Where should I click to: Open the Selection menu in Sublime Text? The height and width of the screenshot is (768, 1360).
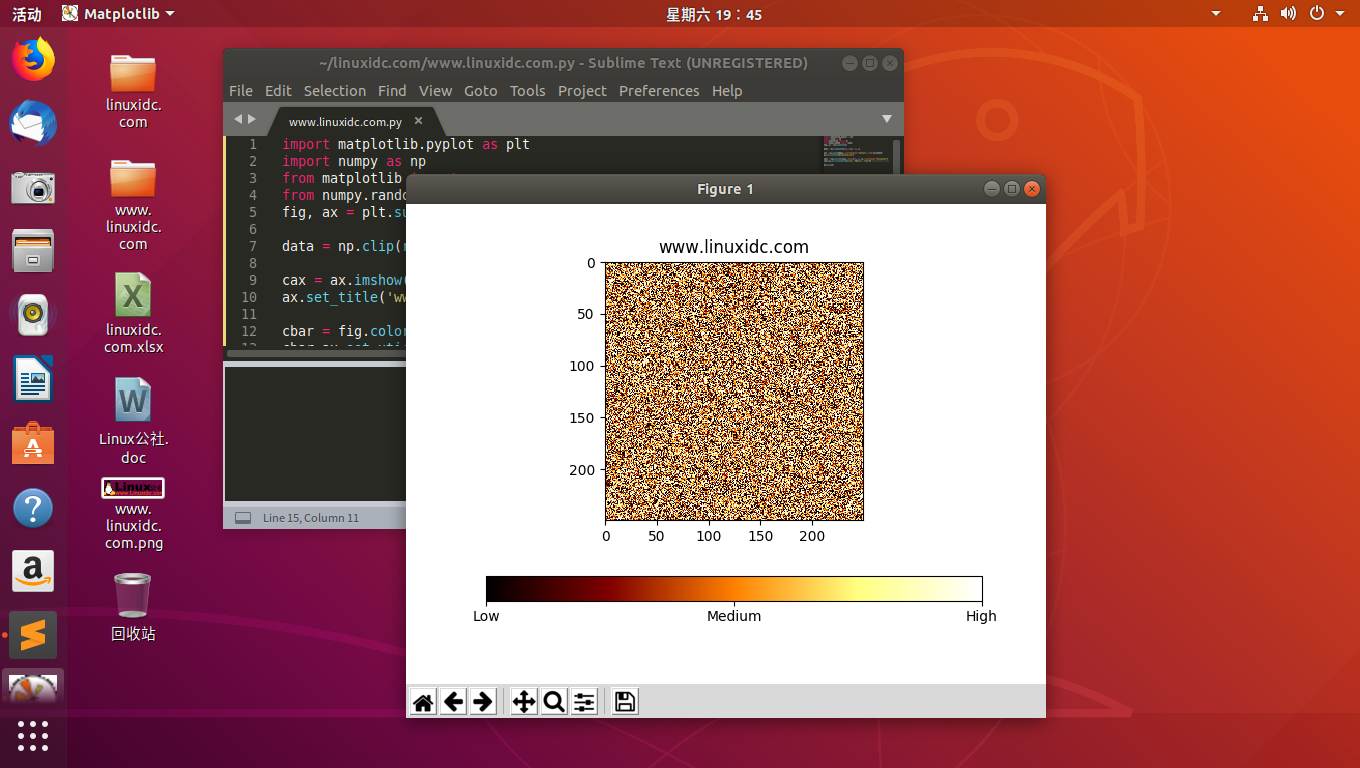pos(335,91)
